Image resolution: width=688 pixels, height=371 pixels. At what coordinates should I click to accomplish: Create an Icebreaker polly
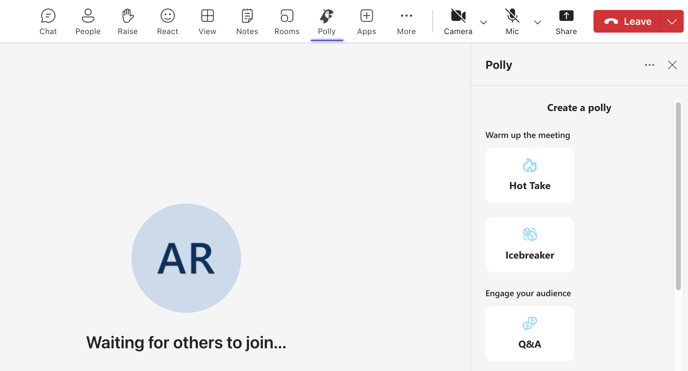(530, 245)
